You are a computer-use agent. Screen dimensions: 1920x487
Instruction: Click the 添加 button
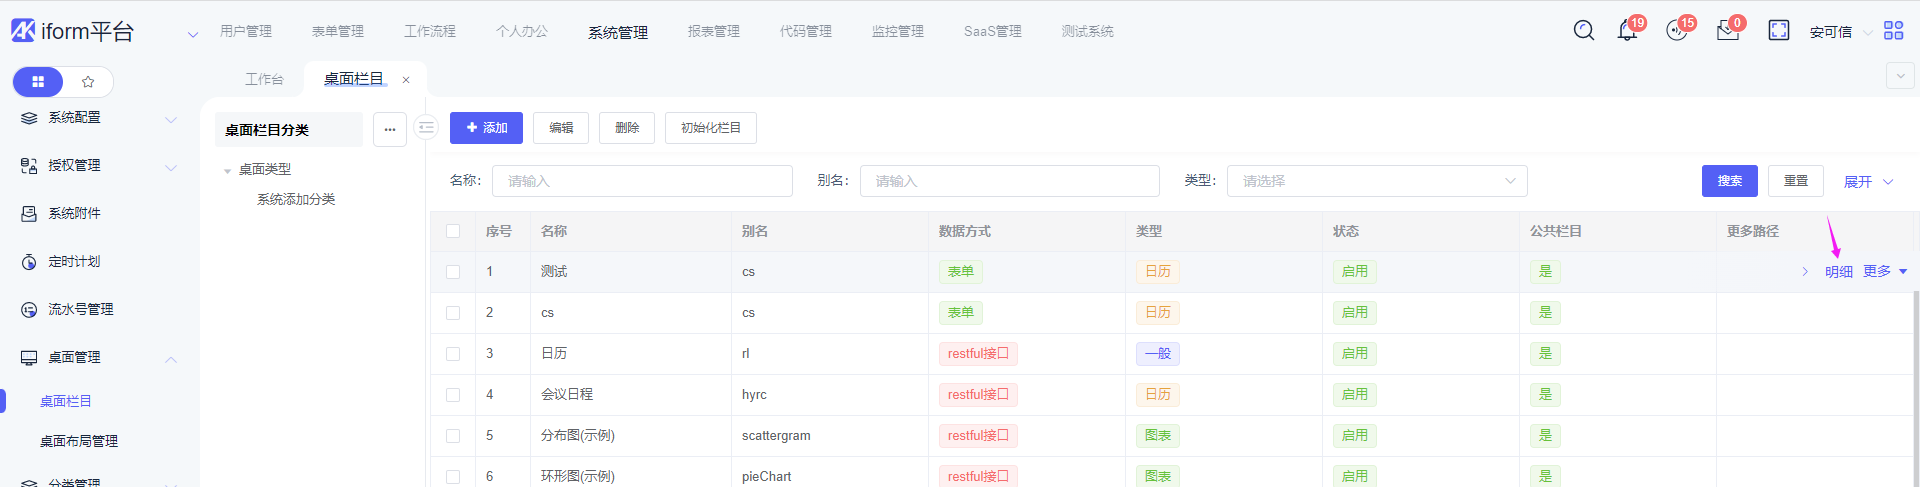coord(486,128)
